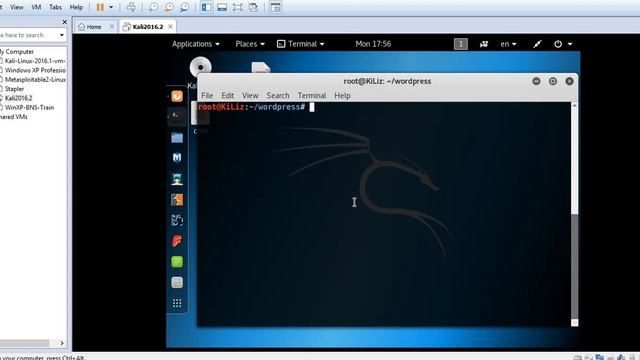This screenshot has height=360, width=640.
Task: Open Terminal File menu
Action: pyautogui.click(x=207, y=96)
